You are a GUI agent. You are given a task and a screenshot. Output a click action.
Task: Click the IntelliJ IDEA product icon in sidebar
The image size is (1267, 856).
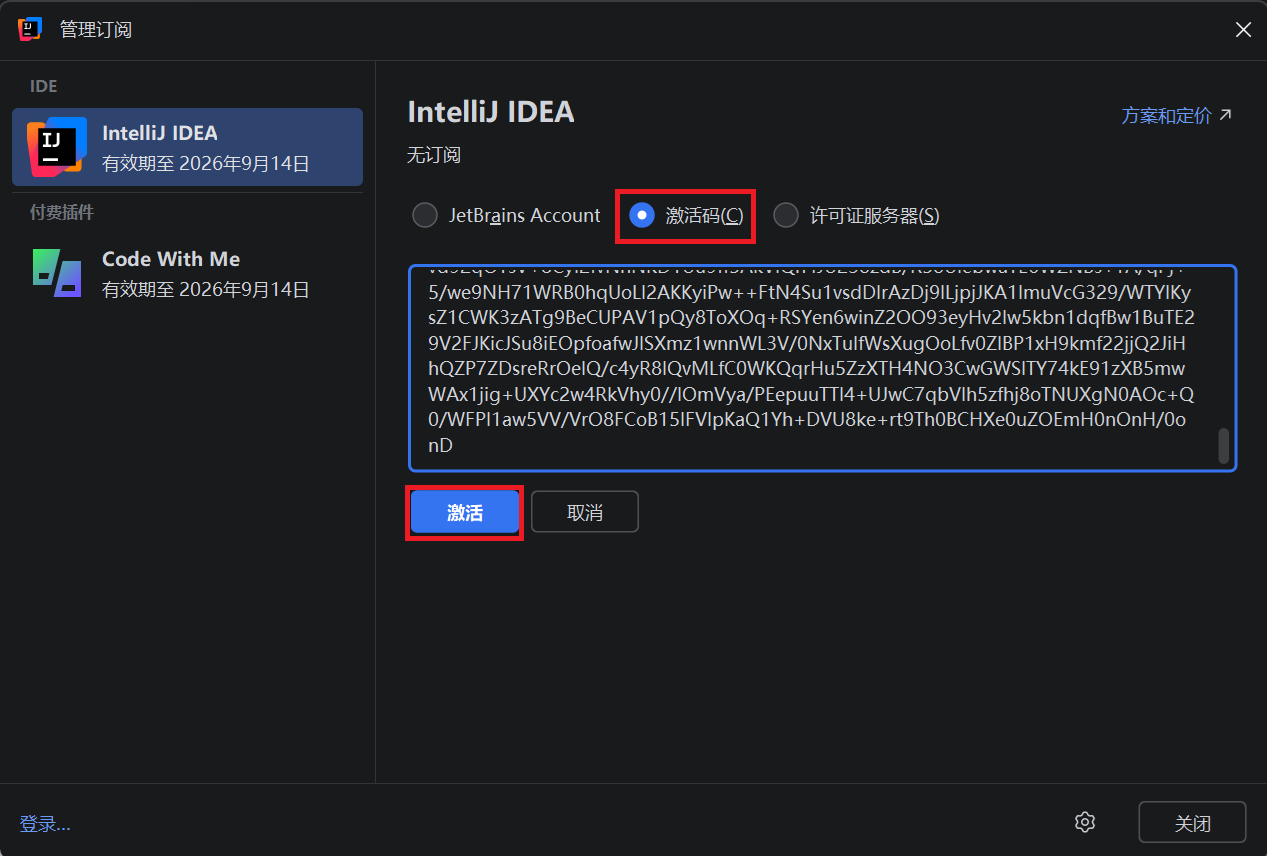coord(56,147)
